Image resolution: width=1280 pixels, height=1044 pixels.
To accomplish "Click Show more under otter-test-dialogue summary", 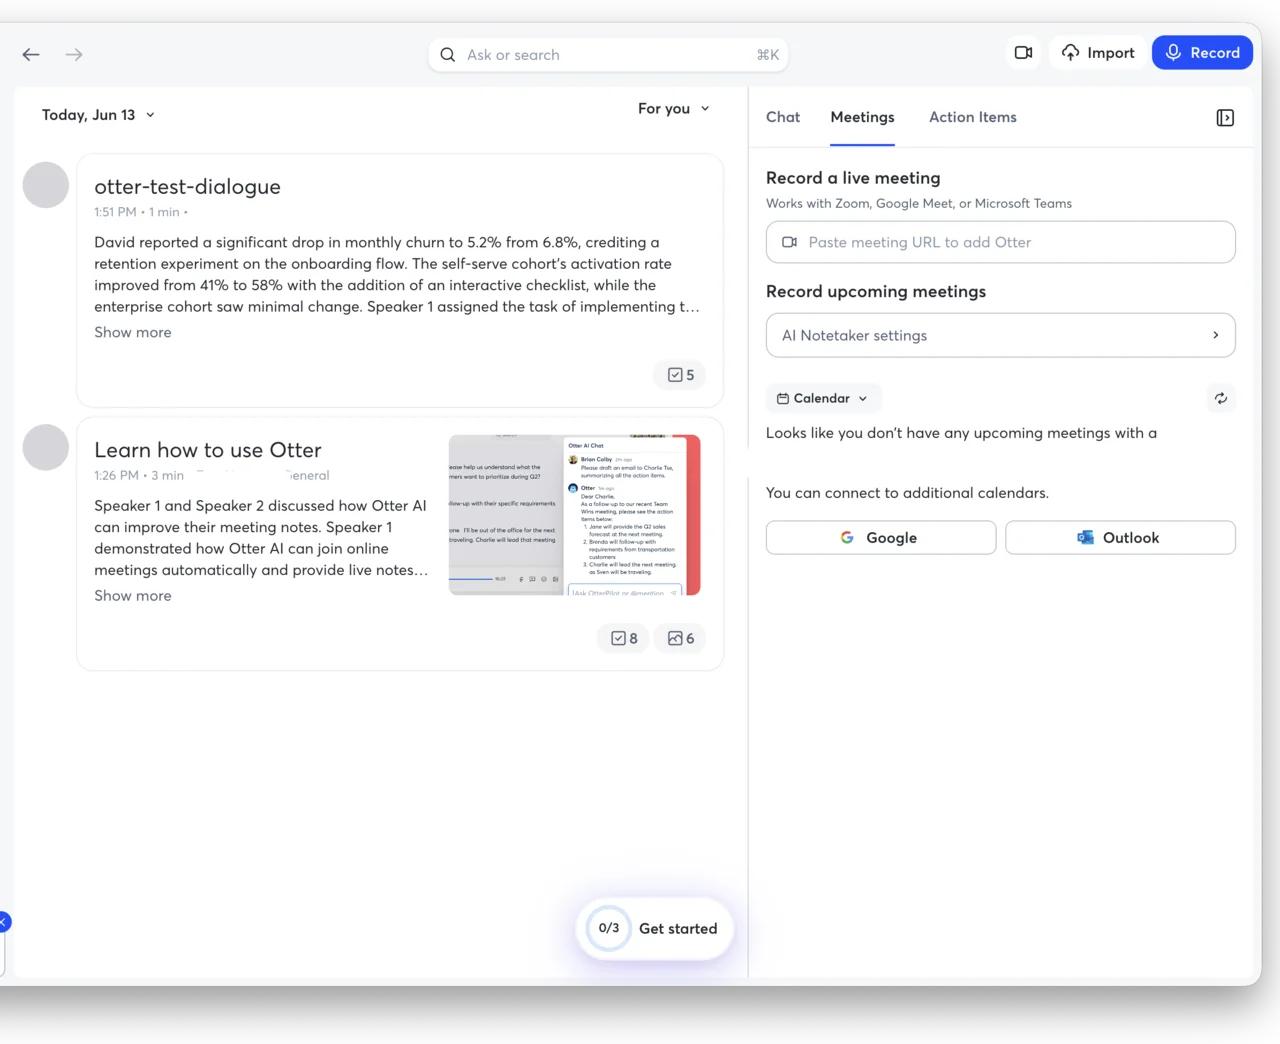I will point(133,332).
